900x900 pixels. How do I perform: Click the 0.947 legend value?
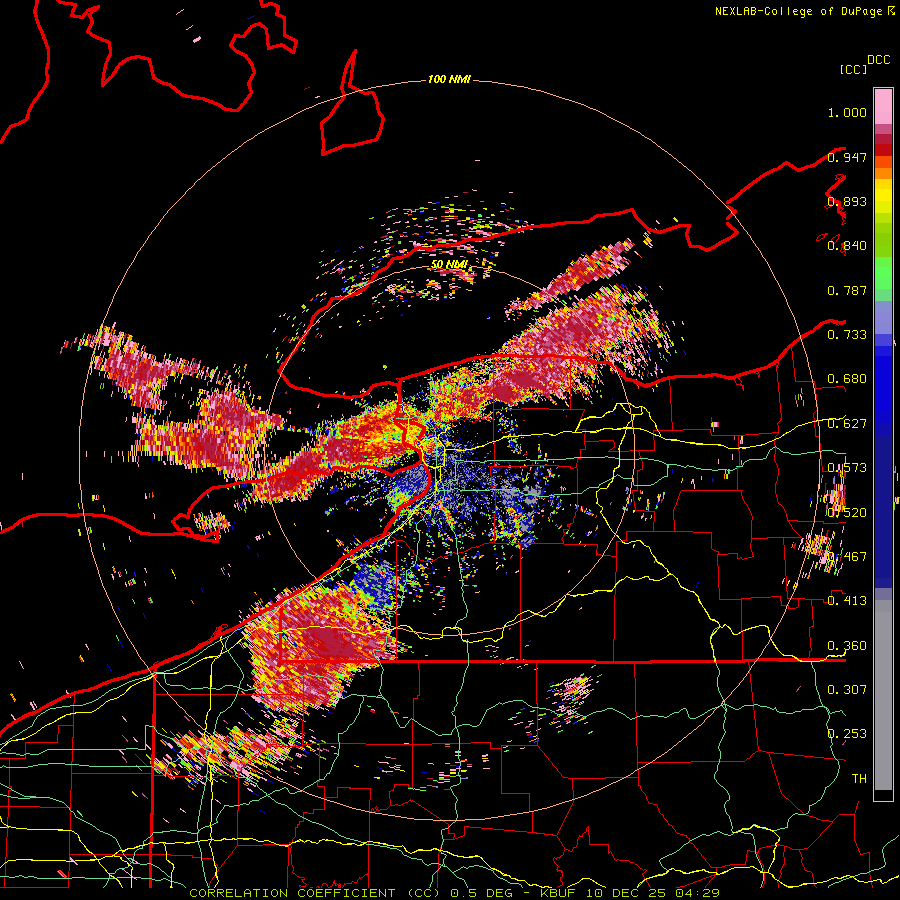pos(847,157)
